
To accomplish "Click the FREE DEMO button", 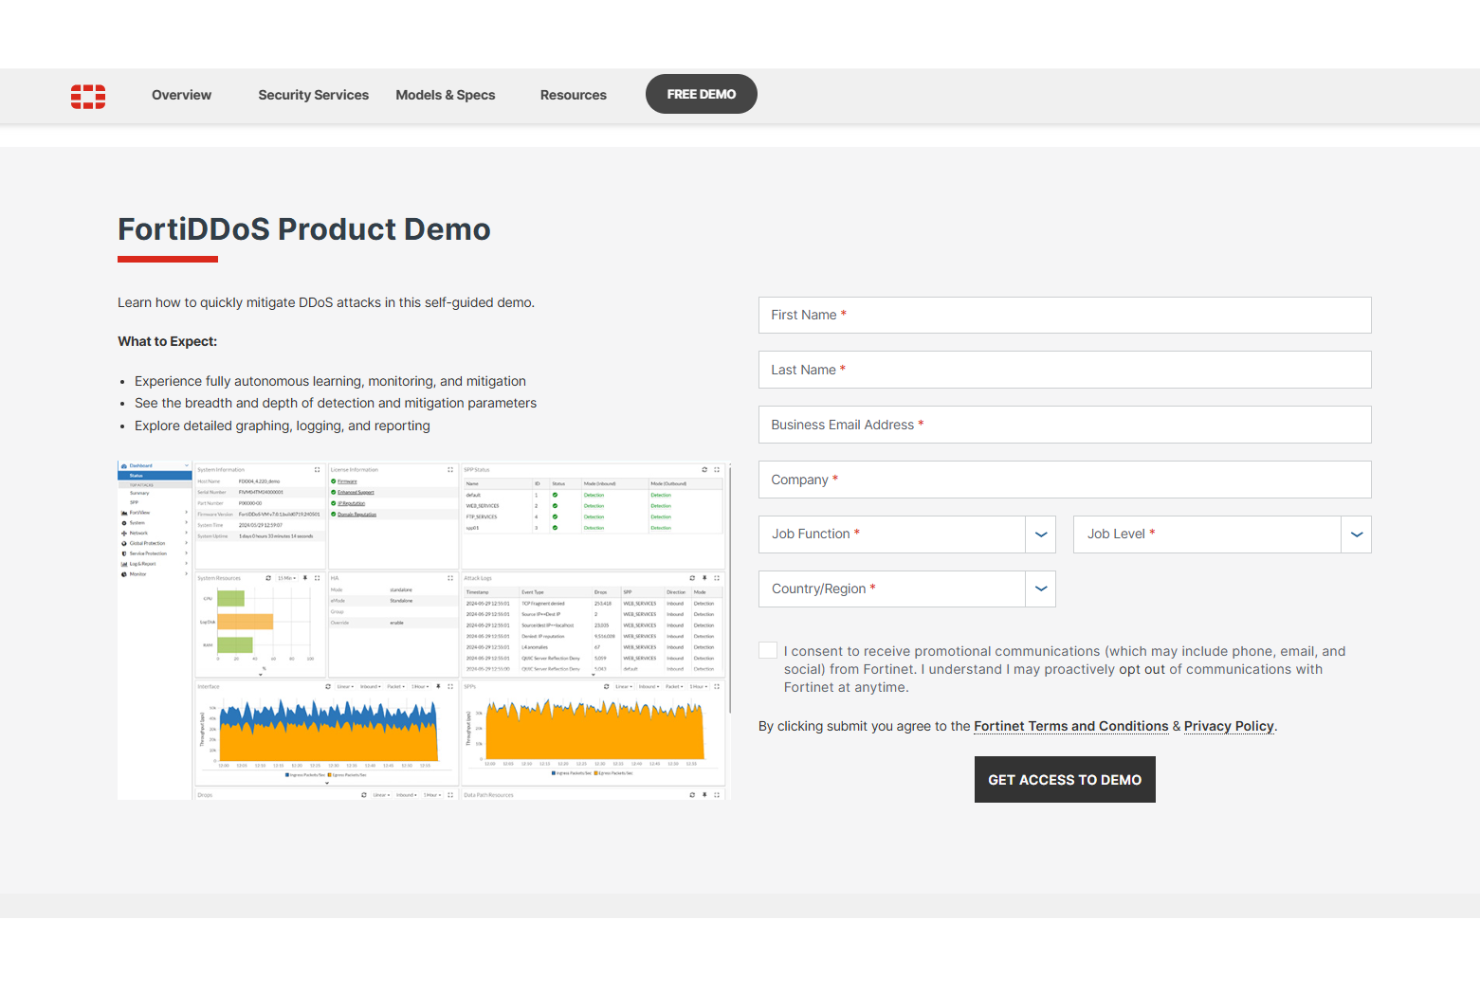I will coord(701,94).
